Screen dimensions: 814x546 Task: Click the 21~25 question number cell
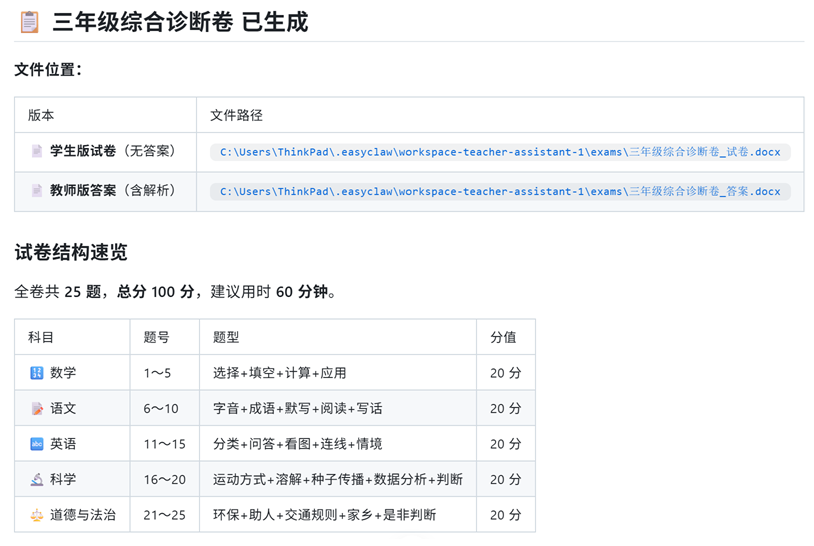click(165, 515)
